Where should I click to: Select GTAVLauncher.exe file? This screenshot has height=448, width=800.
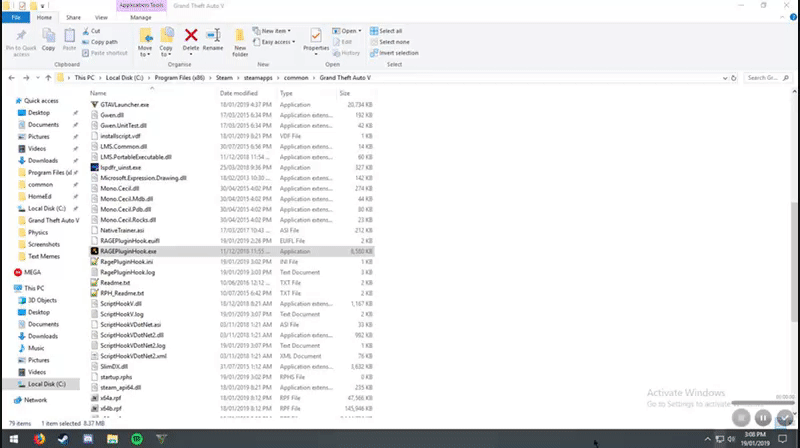pyautogui.click(x=124, y=105)
